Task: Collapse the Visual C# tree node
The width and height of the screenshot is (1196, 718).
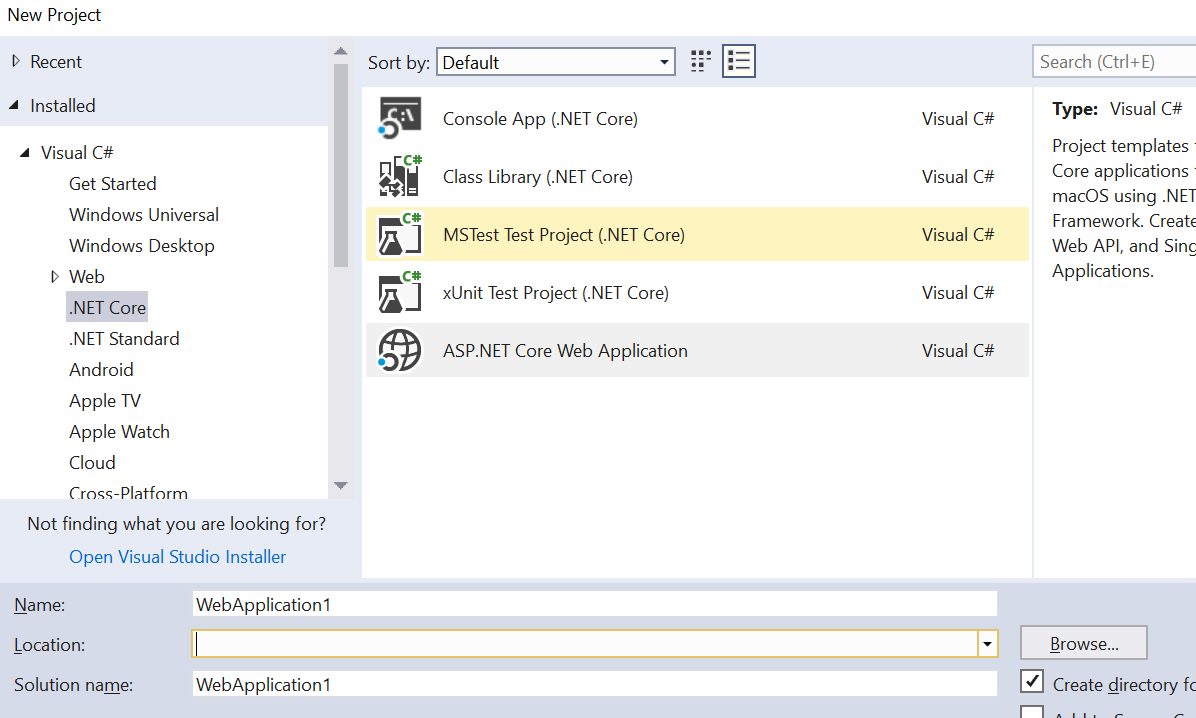Action: pos(24,153)
